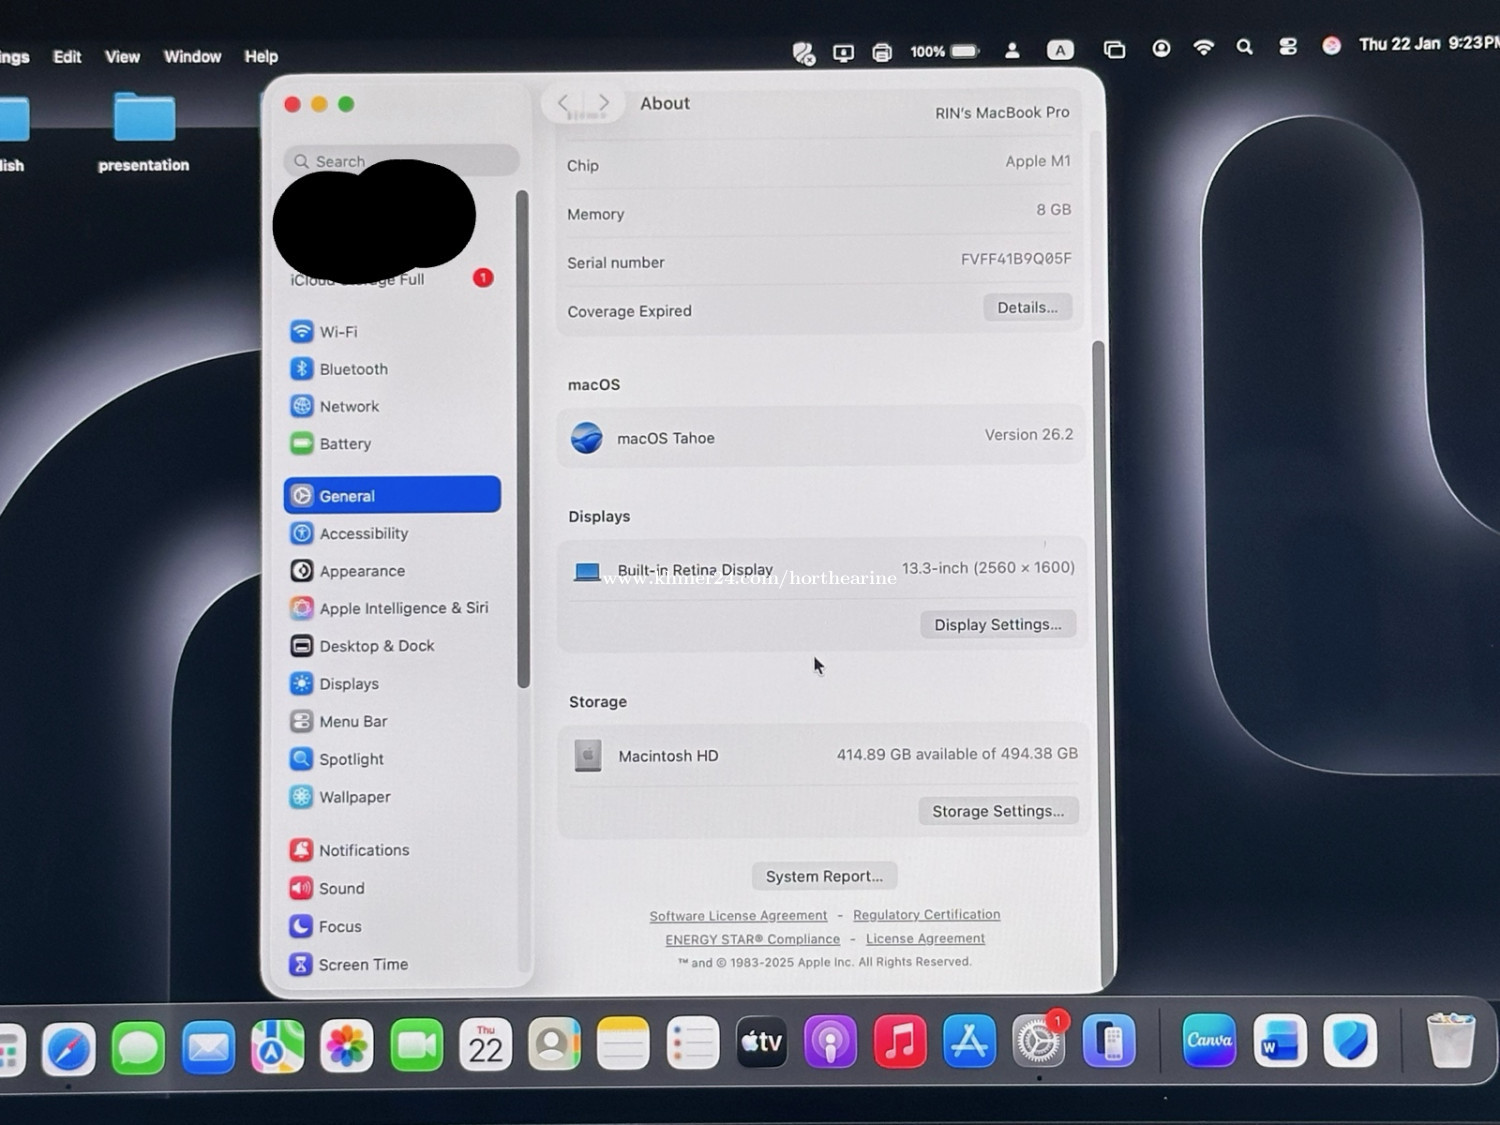Viewport: 1500px width, 1125px height.
Task: Open Wi-Fi settings in sidebar
Action: [338, 332]
